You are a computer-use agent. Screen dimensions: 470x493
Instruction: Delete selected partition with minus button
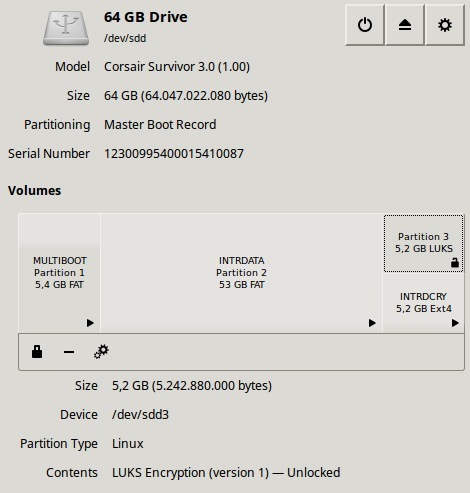69,352
